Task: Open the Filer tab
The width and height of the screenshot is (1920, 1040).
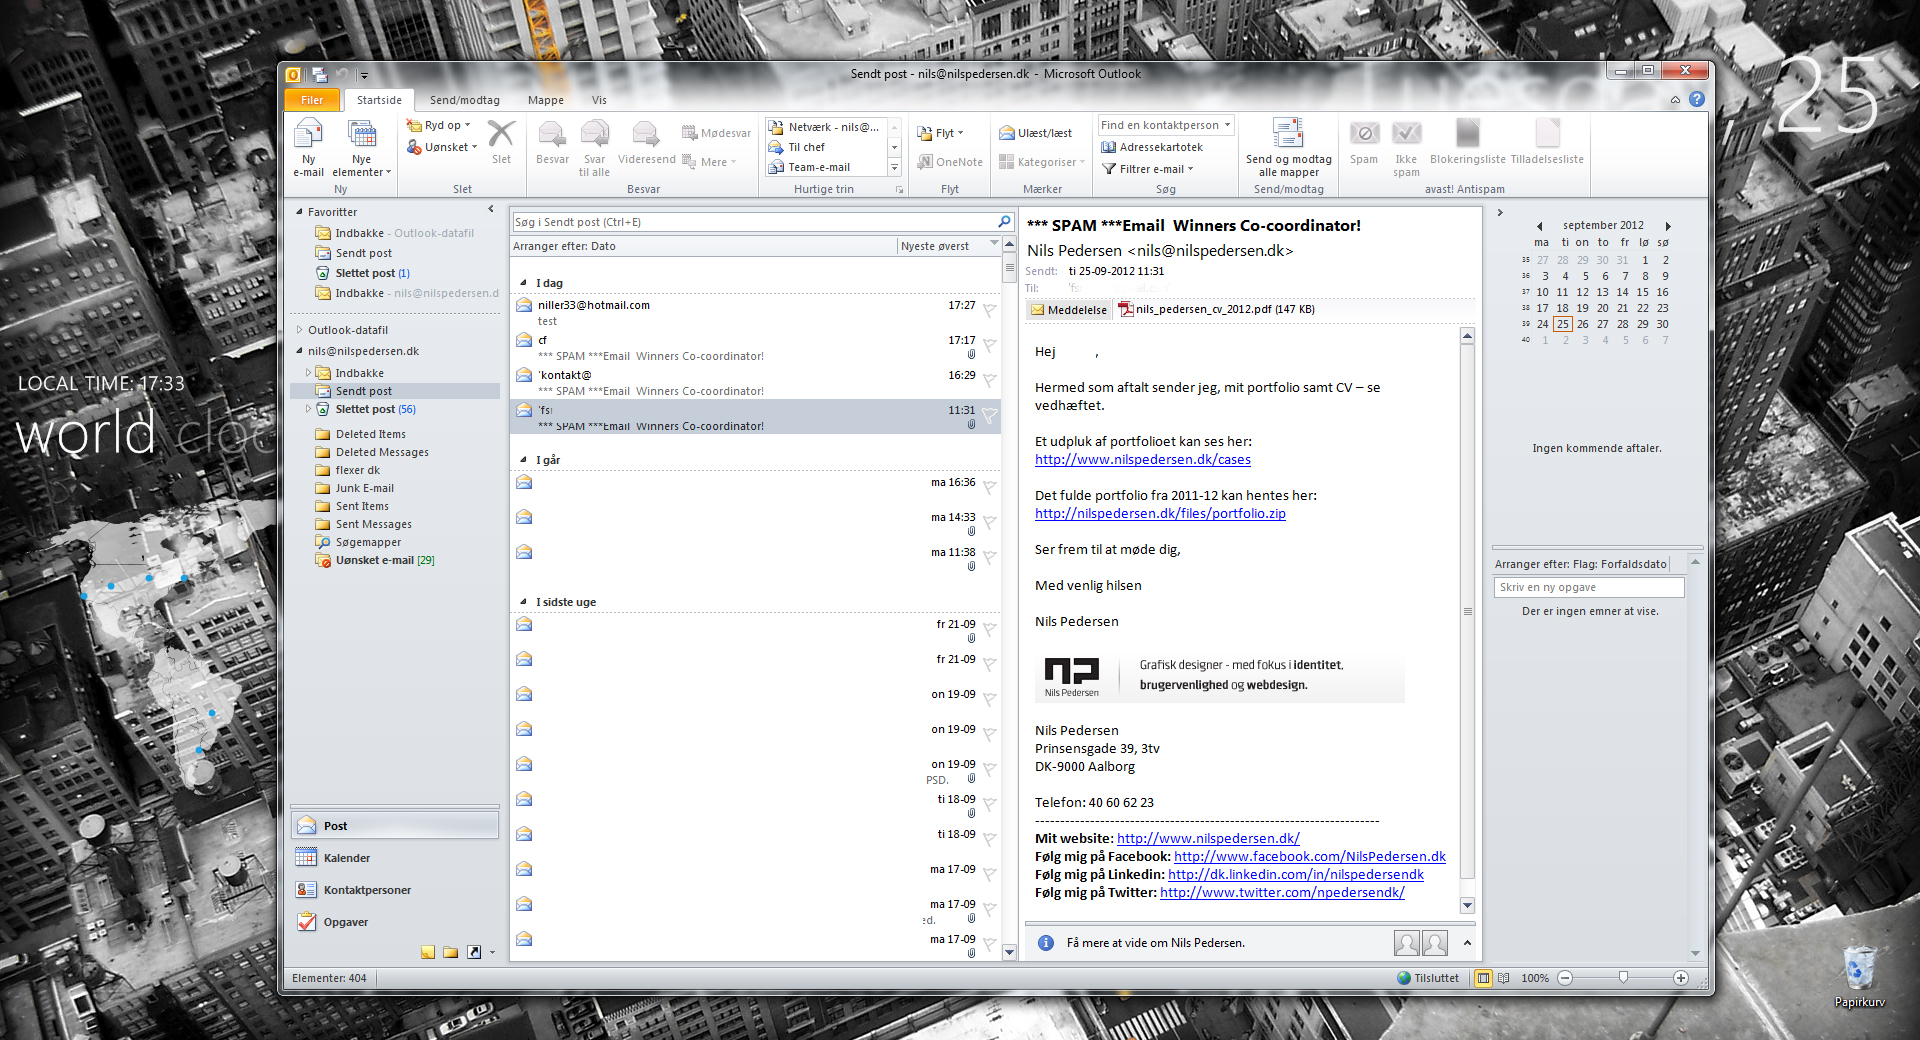Action: point(312,100)
